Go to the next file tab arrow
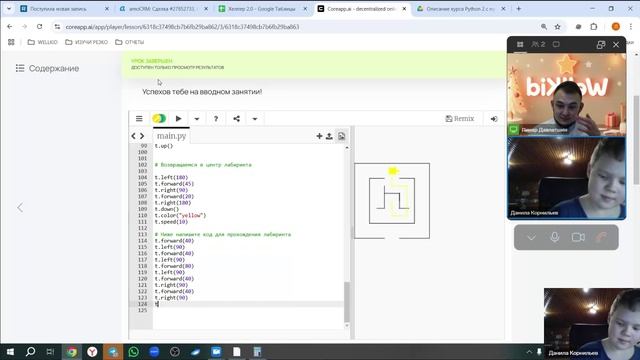Viewport: 640px width, 360px height. tap(142, 136)
